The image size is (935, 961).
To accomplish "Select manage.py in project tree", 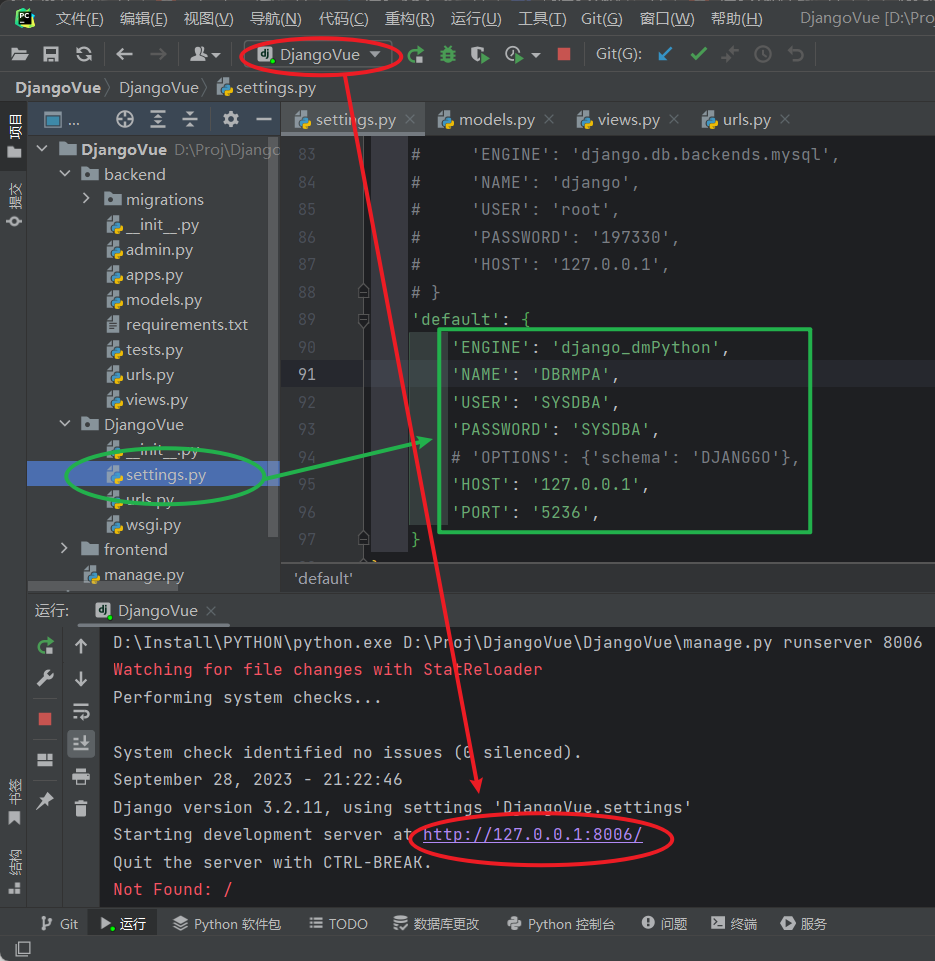I will (134, 575).
